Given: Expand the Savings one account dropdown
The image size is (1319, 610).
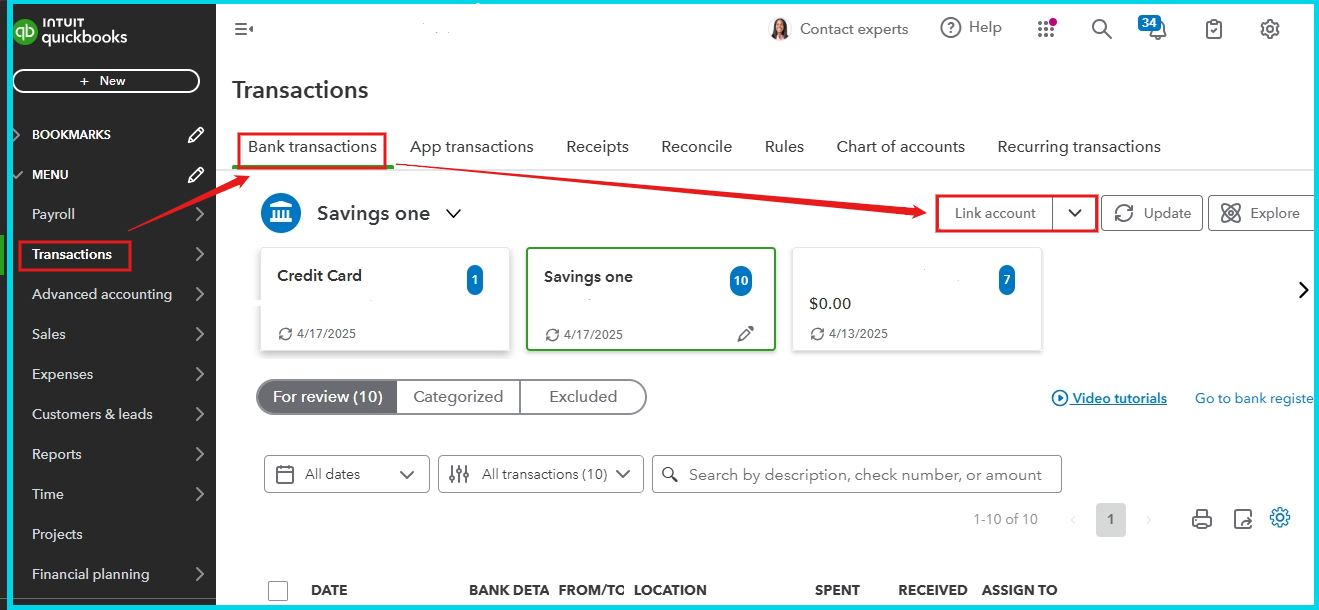Looking at the screenshot, I should click(453, 213).
